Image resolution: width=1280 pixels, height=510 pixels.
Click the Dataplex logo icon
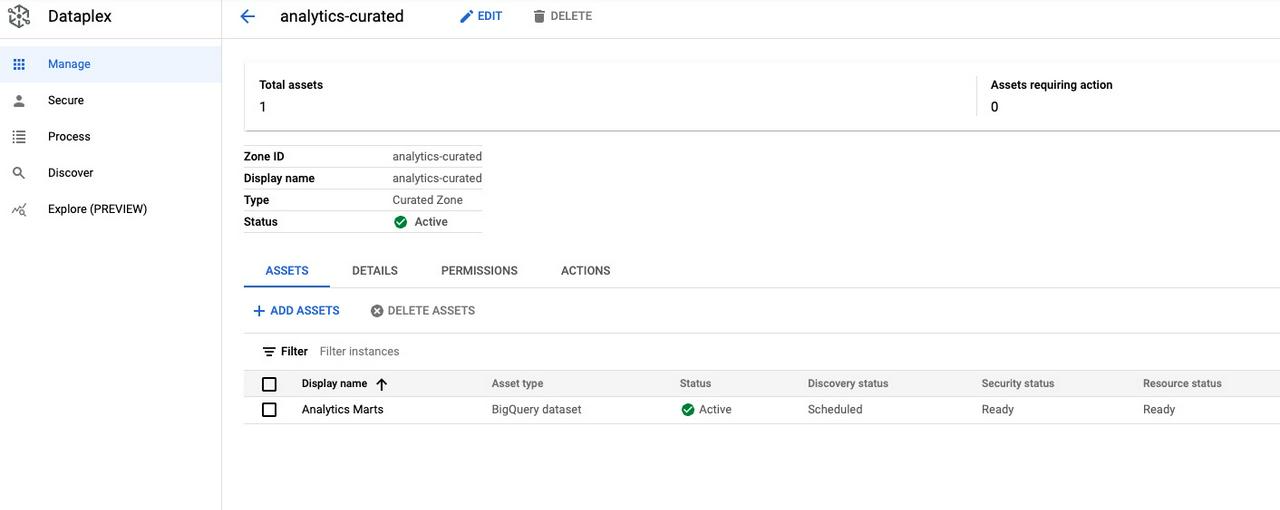(x=19, y=16)
